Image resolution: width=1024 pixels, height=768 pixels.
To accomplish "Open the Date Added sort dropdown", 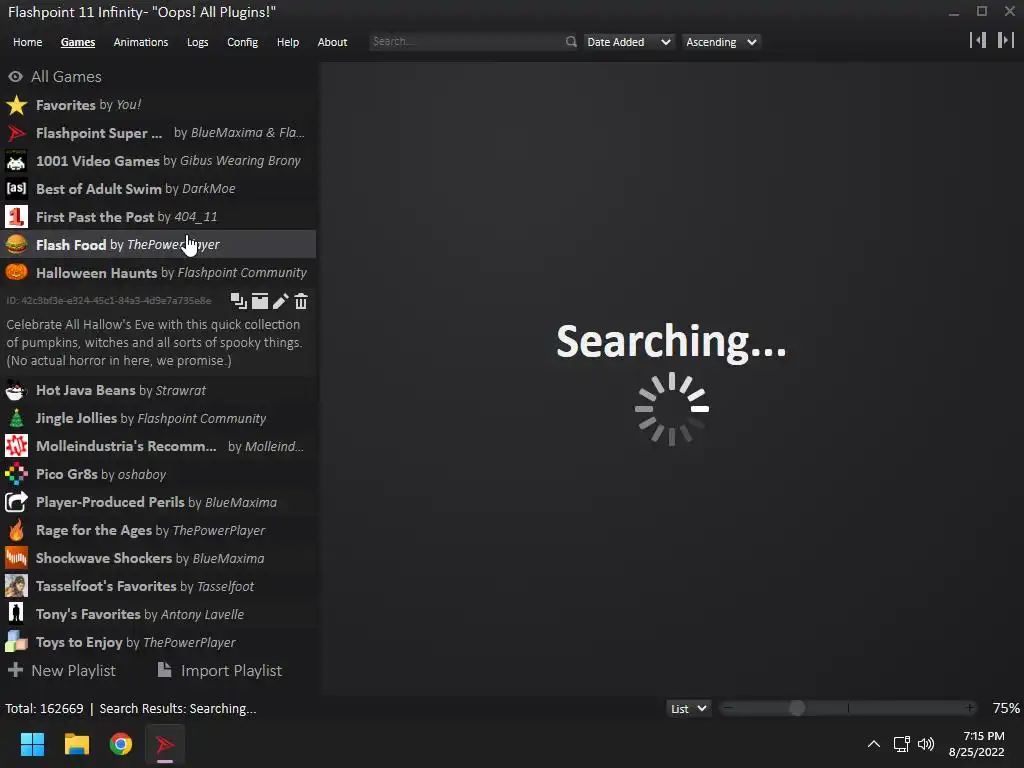I will click(x=628, y=42).
